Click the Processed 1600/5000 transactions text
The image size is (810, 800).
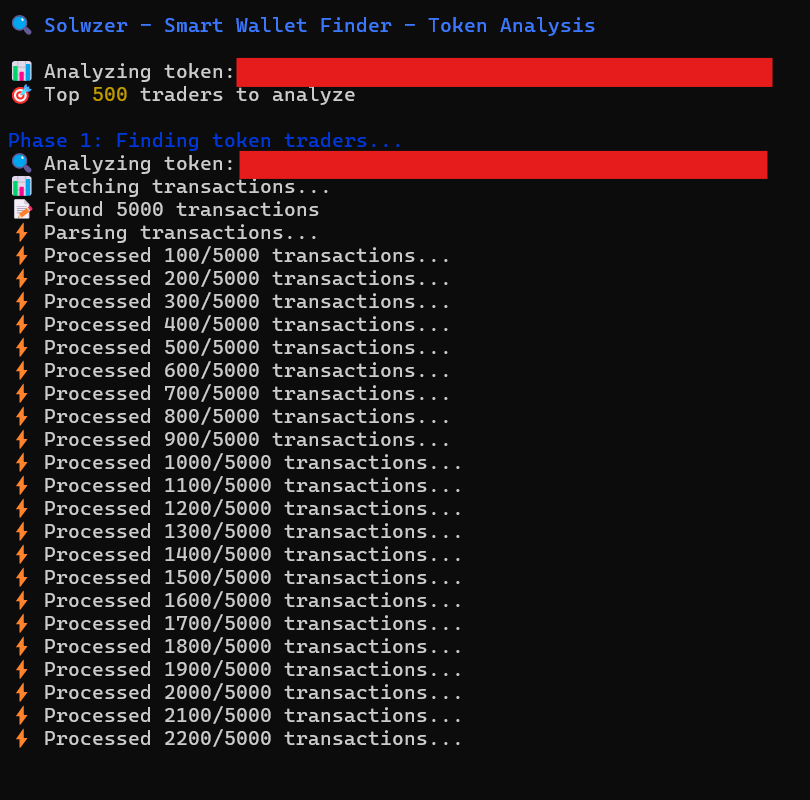(253, 600)
